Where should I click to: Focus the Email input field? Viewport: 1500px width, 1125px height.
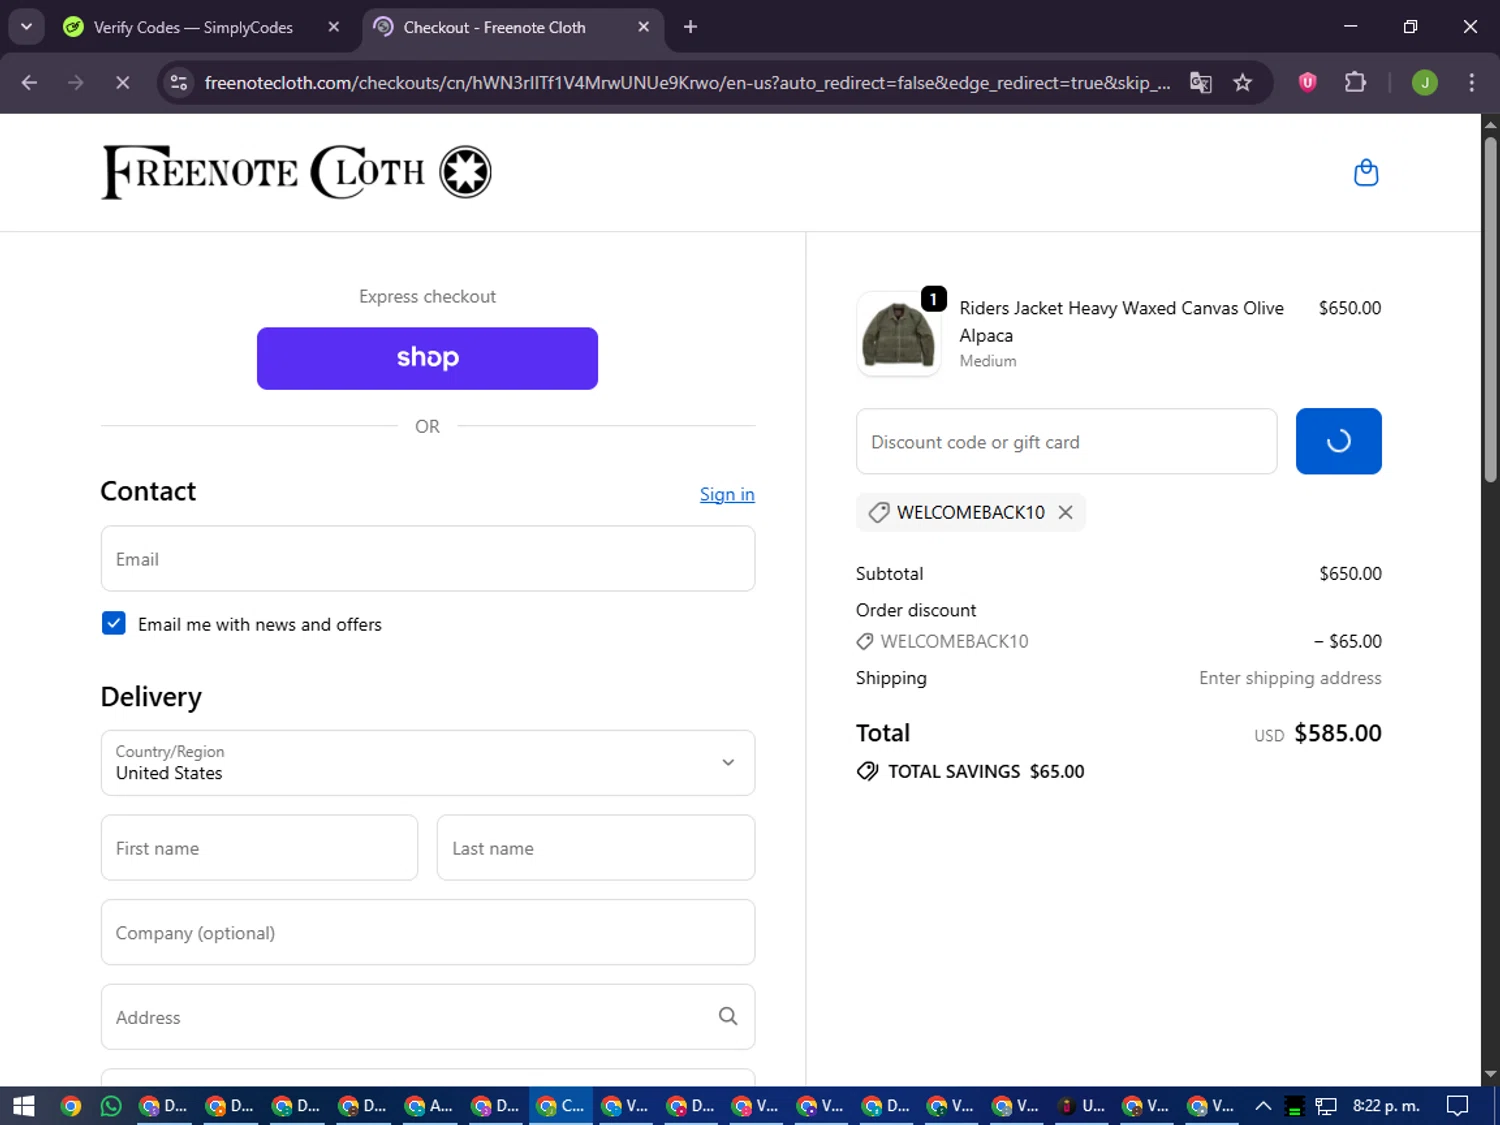428,559
